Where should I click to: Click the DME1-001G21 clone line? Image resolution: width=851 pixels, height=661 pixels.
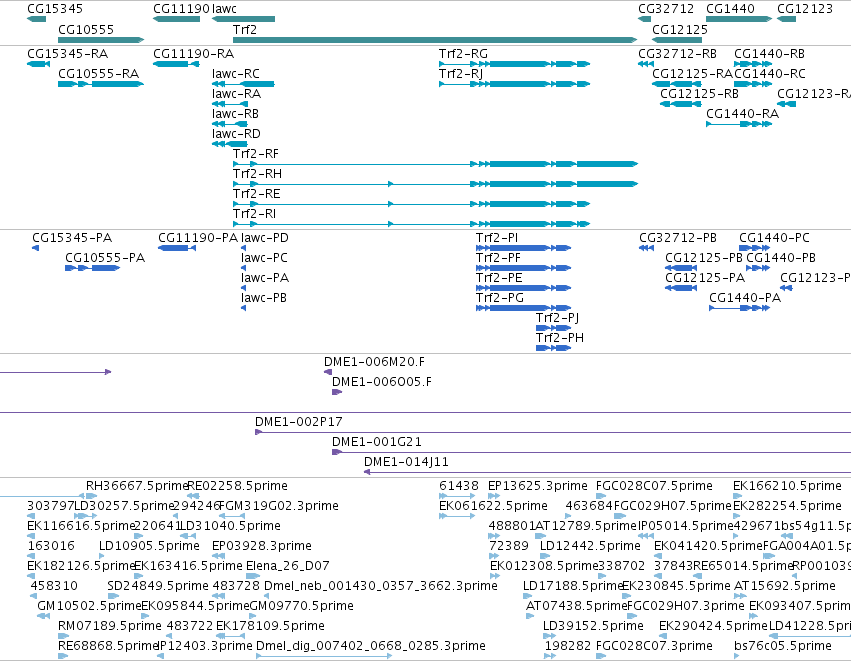(592, 453)
